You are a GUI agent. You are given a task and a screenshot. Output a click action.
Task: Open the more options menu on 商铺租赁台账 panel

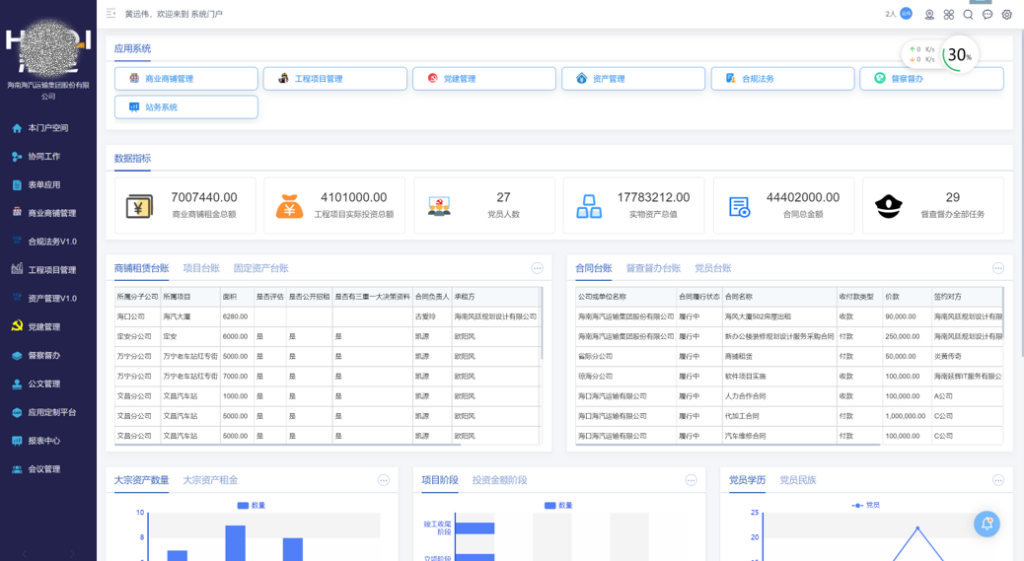[x=537, y=268]
